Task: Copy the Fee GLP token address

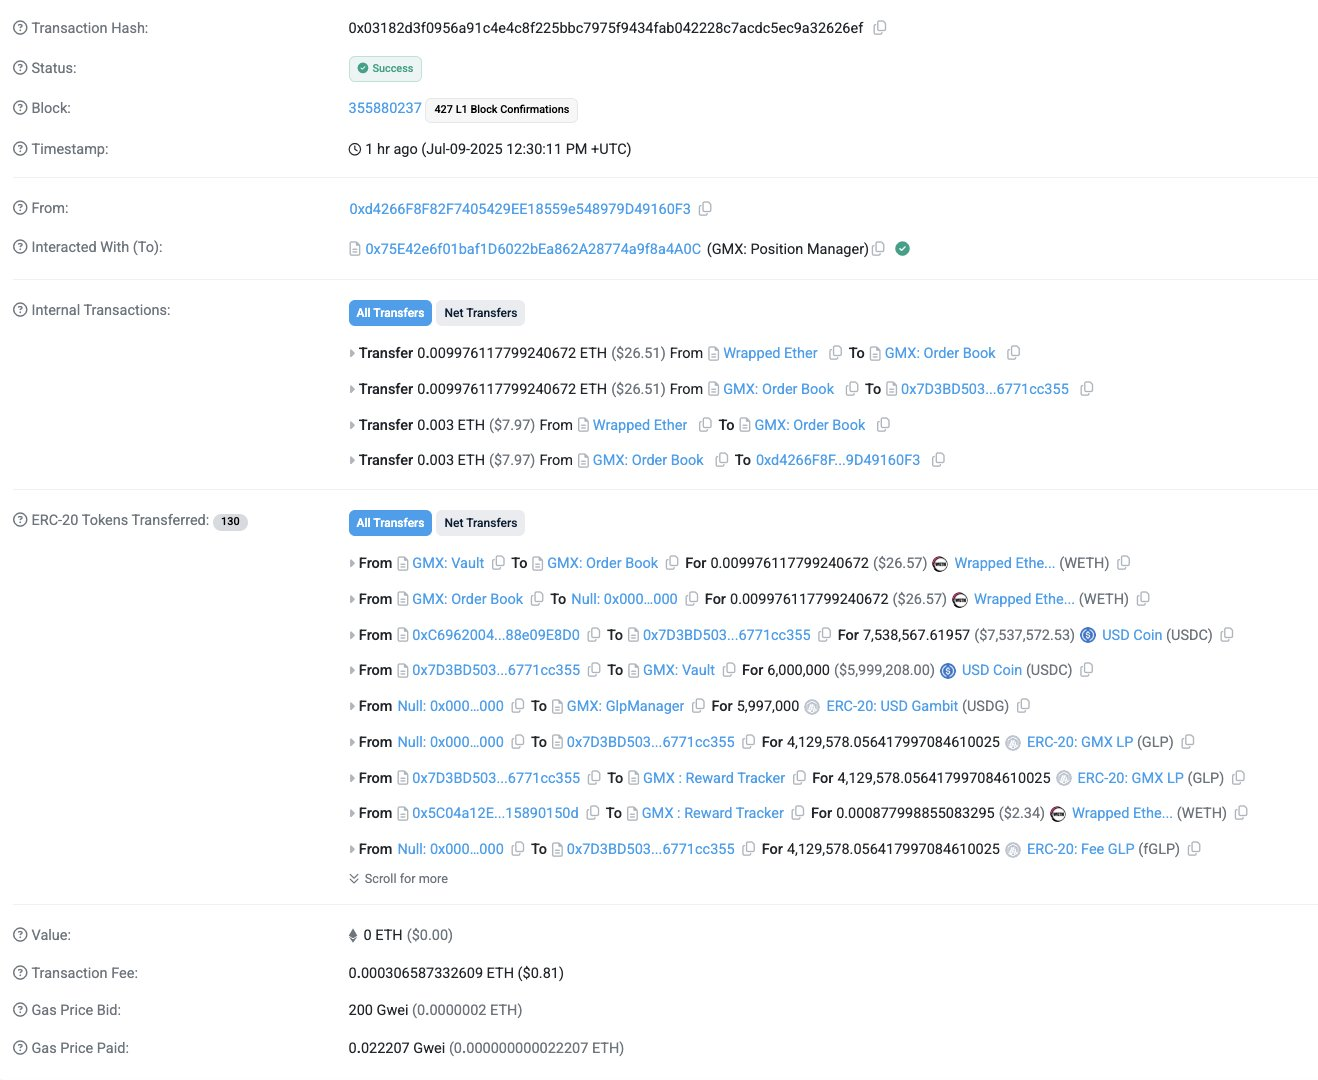Action: pyautogui.click(x=1194, y=849)
